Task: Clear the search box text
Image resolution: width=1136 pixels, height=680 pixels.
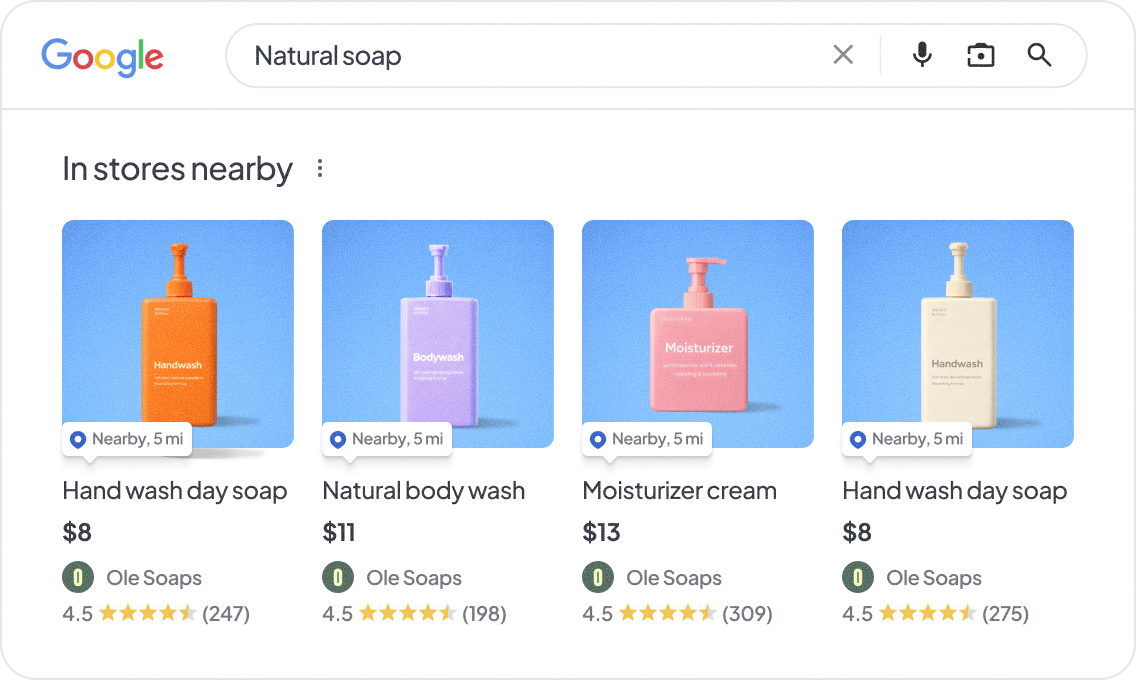Action: (843, 55)
